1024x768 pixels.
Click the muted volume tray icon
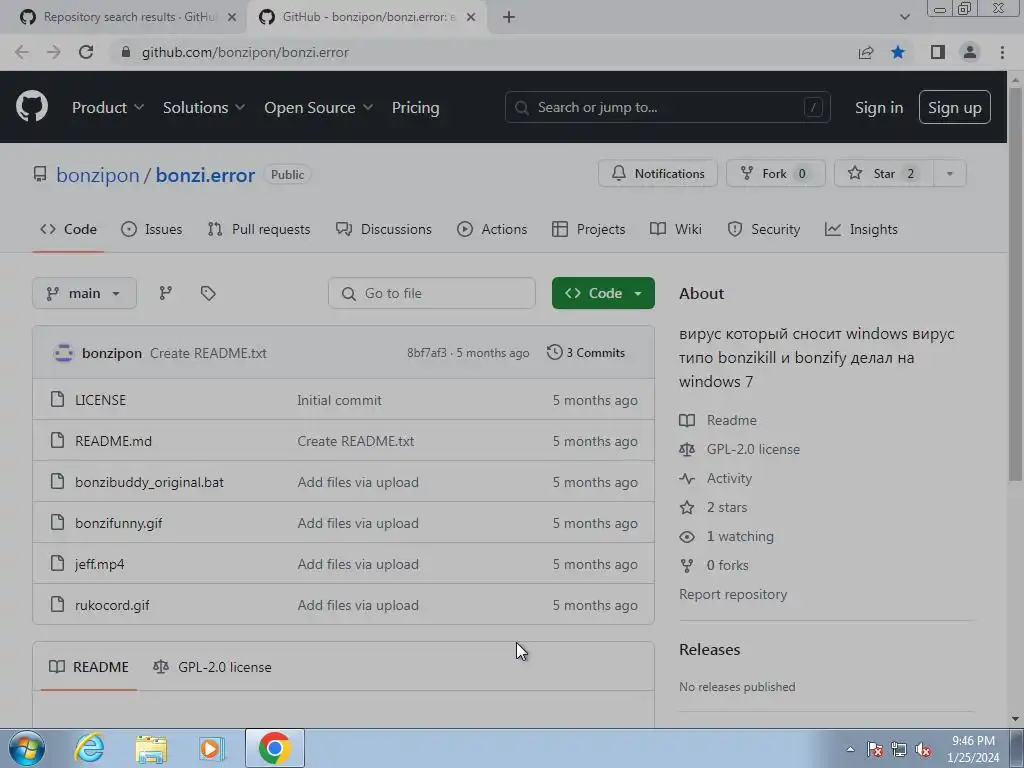(x=923, y=750)
